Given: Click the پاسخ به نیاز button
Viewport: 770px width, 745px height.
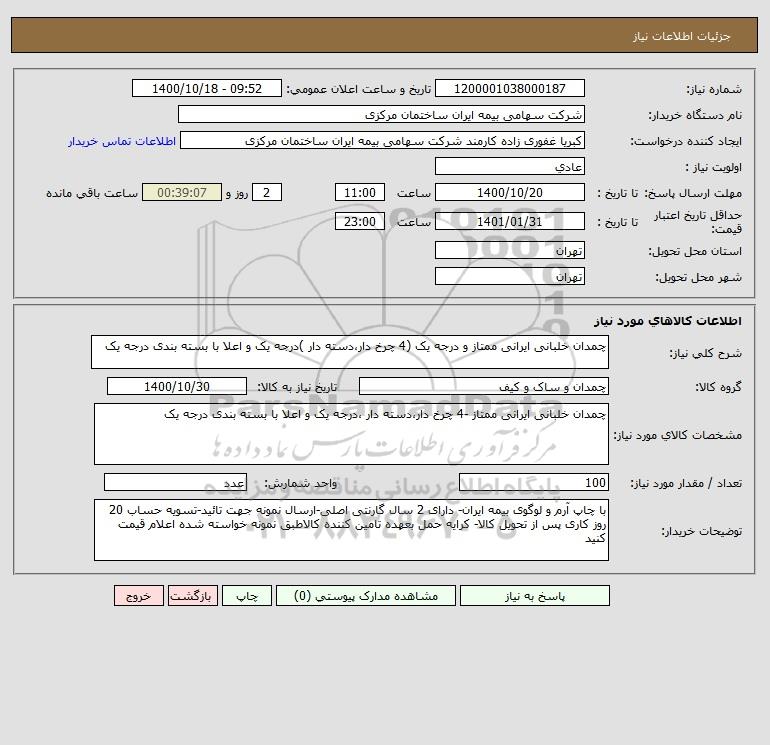Looking at the screenshot, I should pos(535,596).
